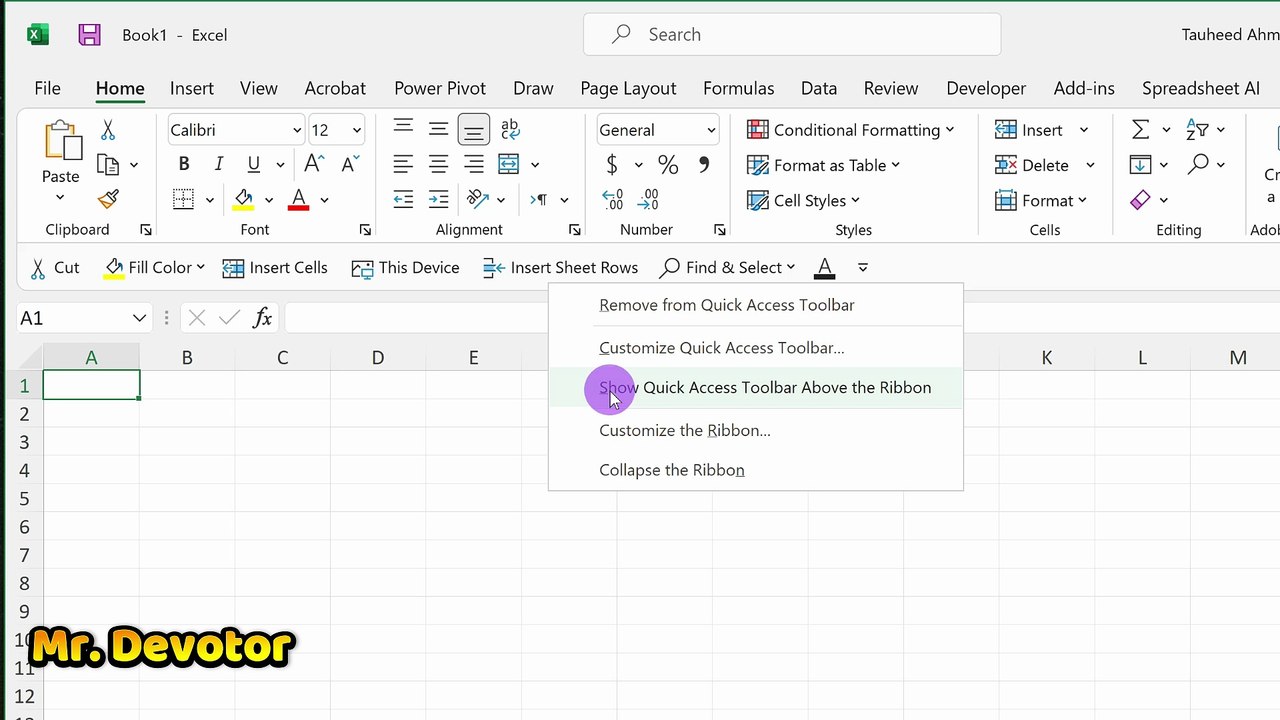Open the Name Box dropdown arrow

pos(139,318)
